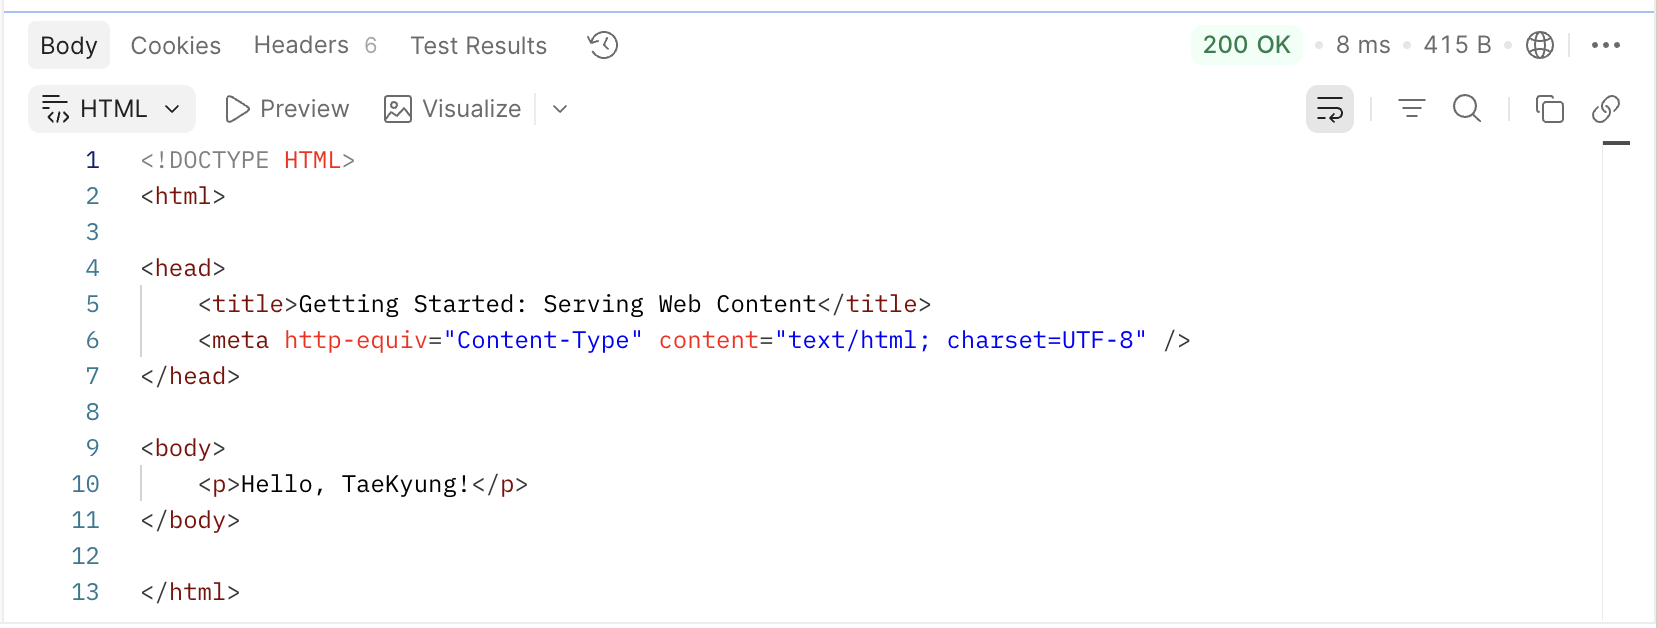Switch to the Cookies tab
Image resolution: width=1658 pixels, height=628 pixels.
click(x=176, y=45)
